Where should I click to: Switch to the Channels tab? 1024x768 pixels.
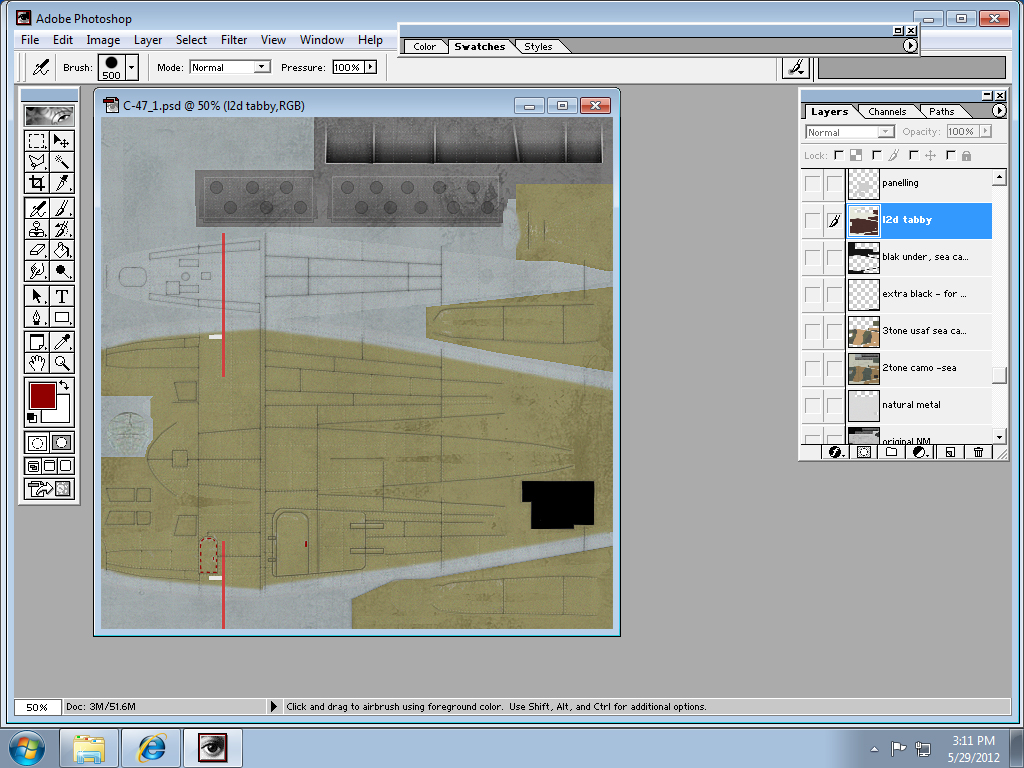coord(887,112)
